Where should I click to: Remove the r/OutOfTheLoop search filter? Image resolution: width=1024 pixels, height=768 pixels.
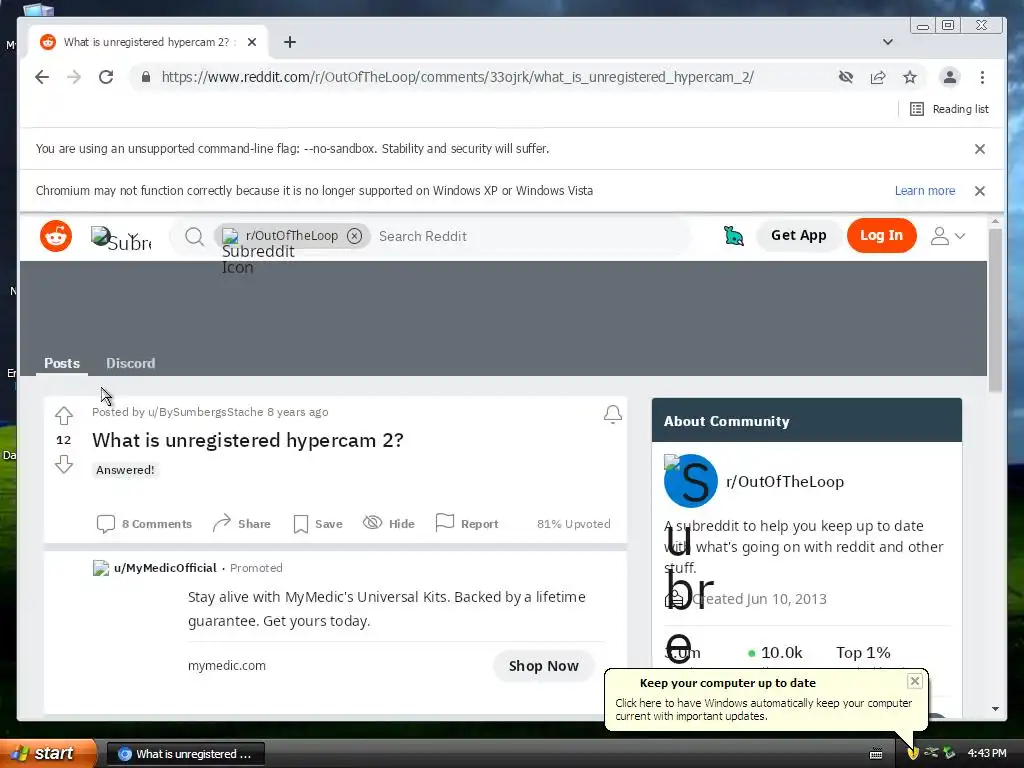[x=354, y=236]
